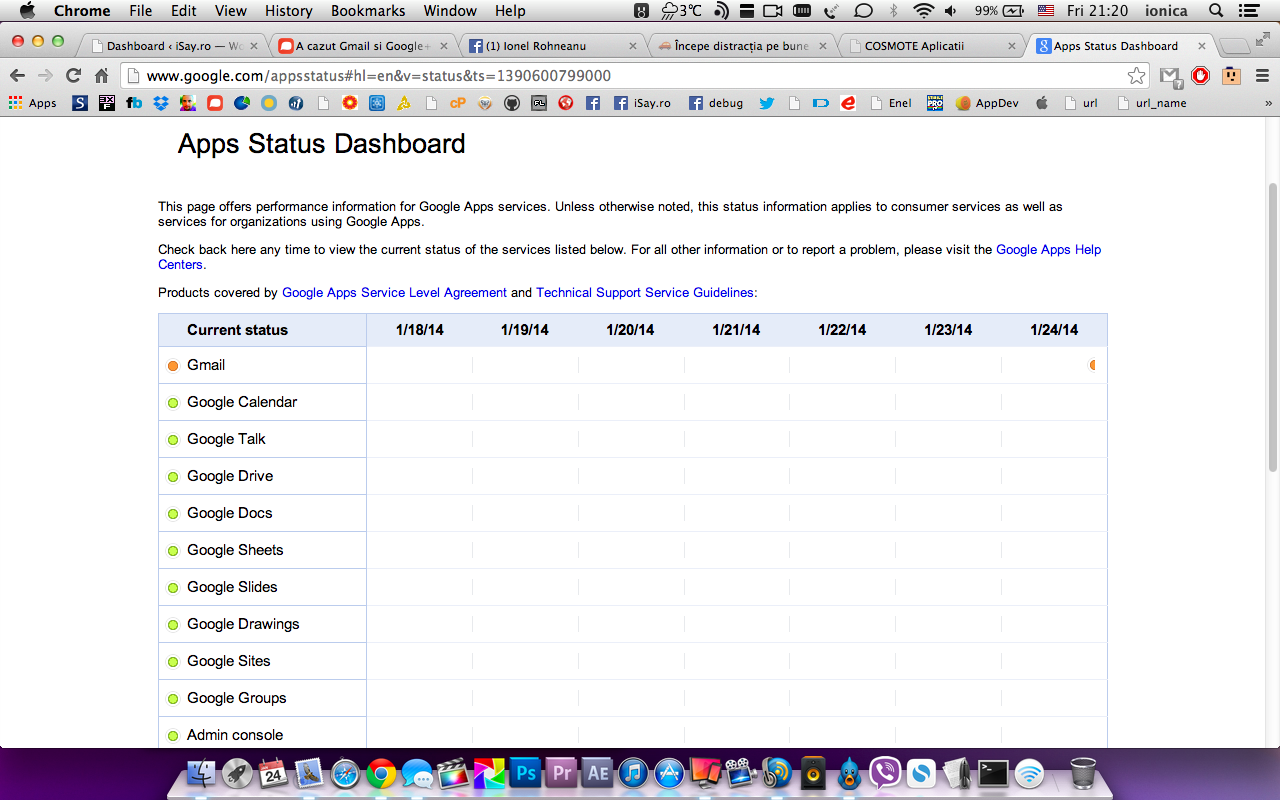Click the GitHub bookmark icon
1280x800 pixels.
(512, 103)
